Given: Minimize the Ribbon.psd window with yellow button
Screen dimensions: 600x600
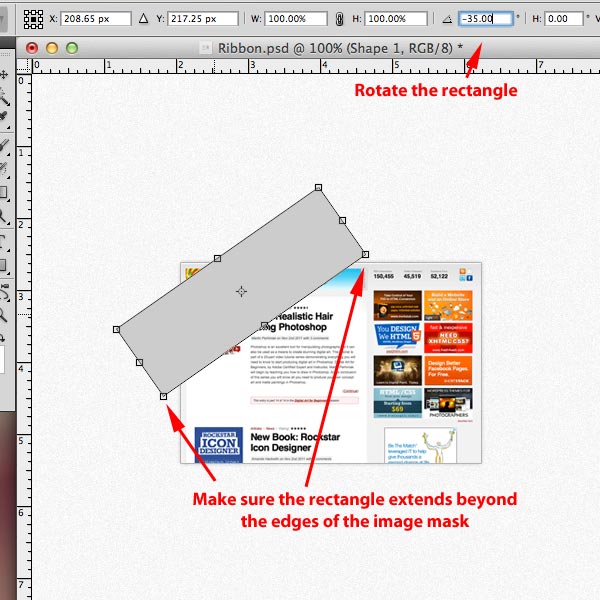Looking at the screenshot, I should coord(52,48).
